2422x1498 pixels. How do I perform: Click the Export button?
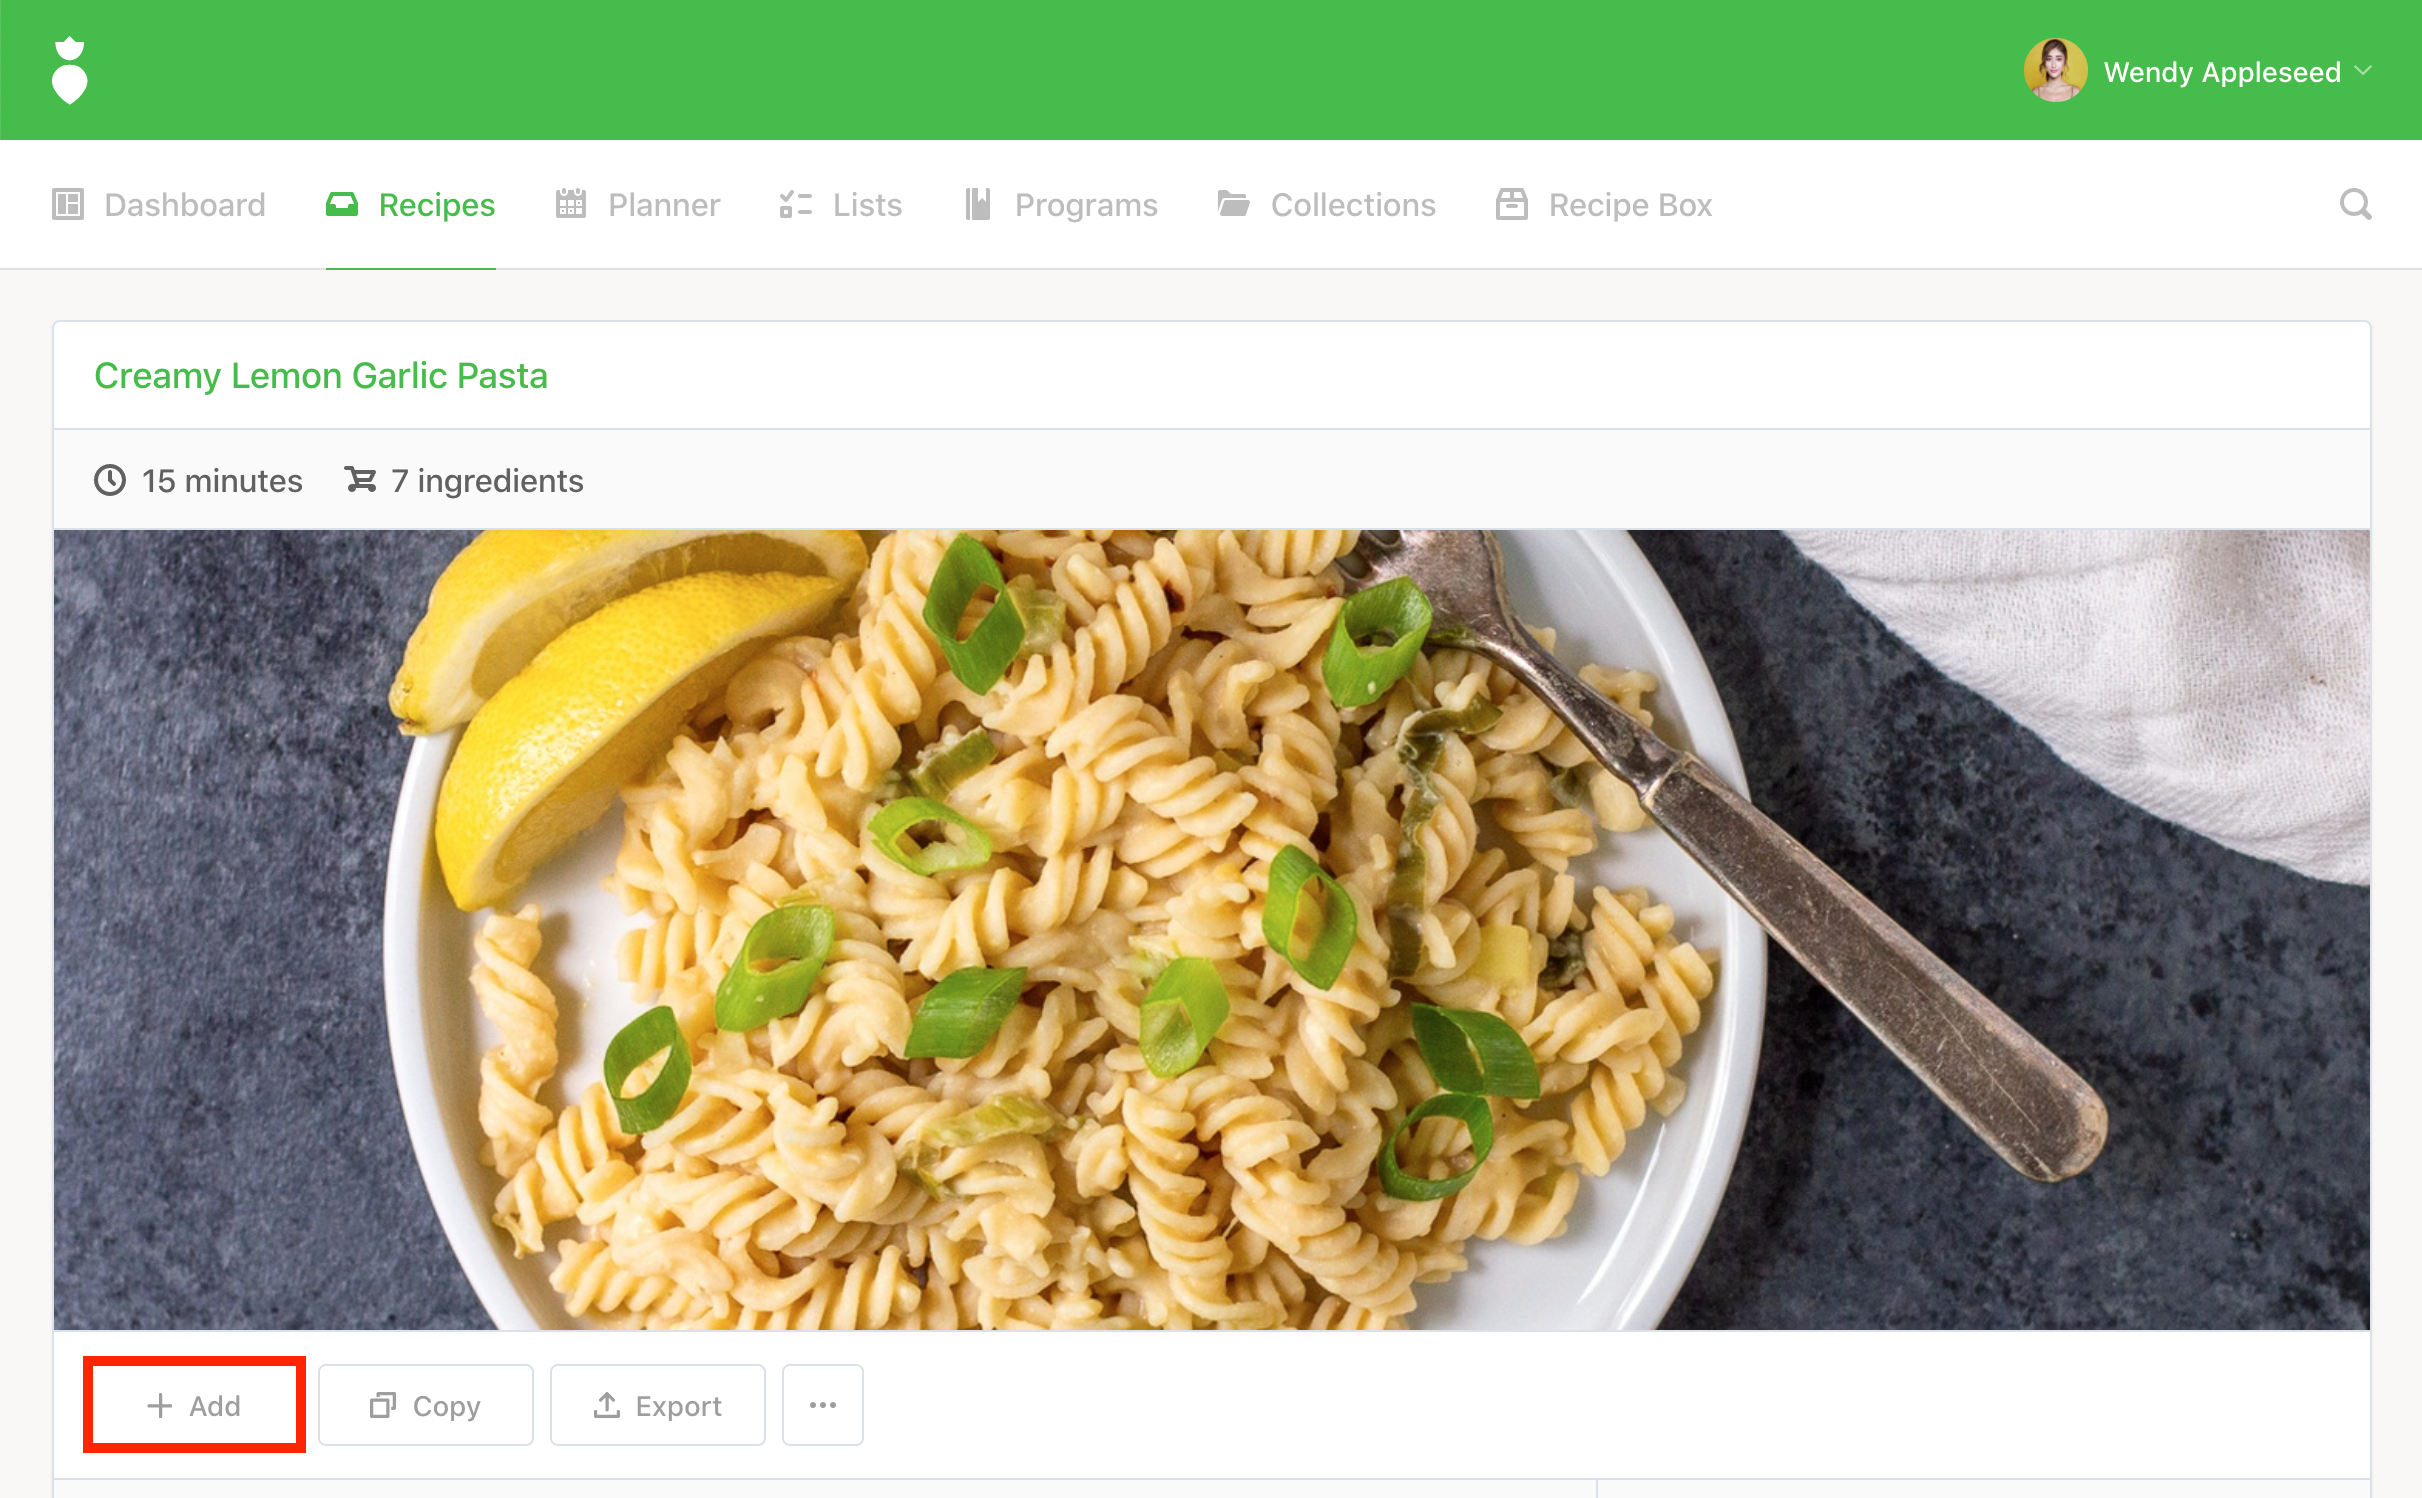coord(658,1405)
